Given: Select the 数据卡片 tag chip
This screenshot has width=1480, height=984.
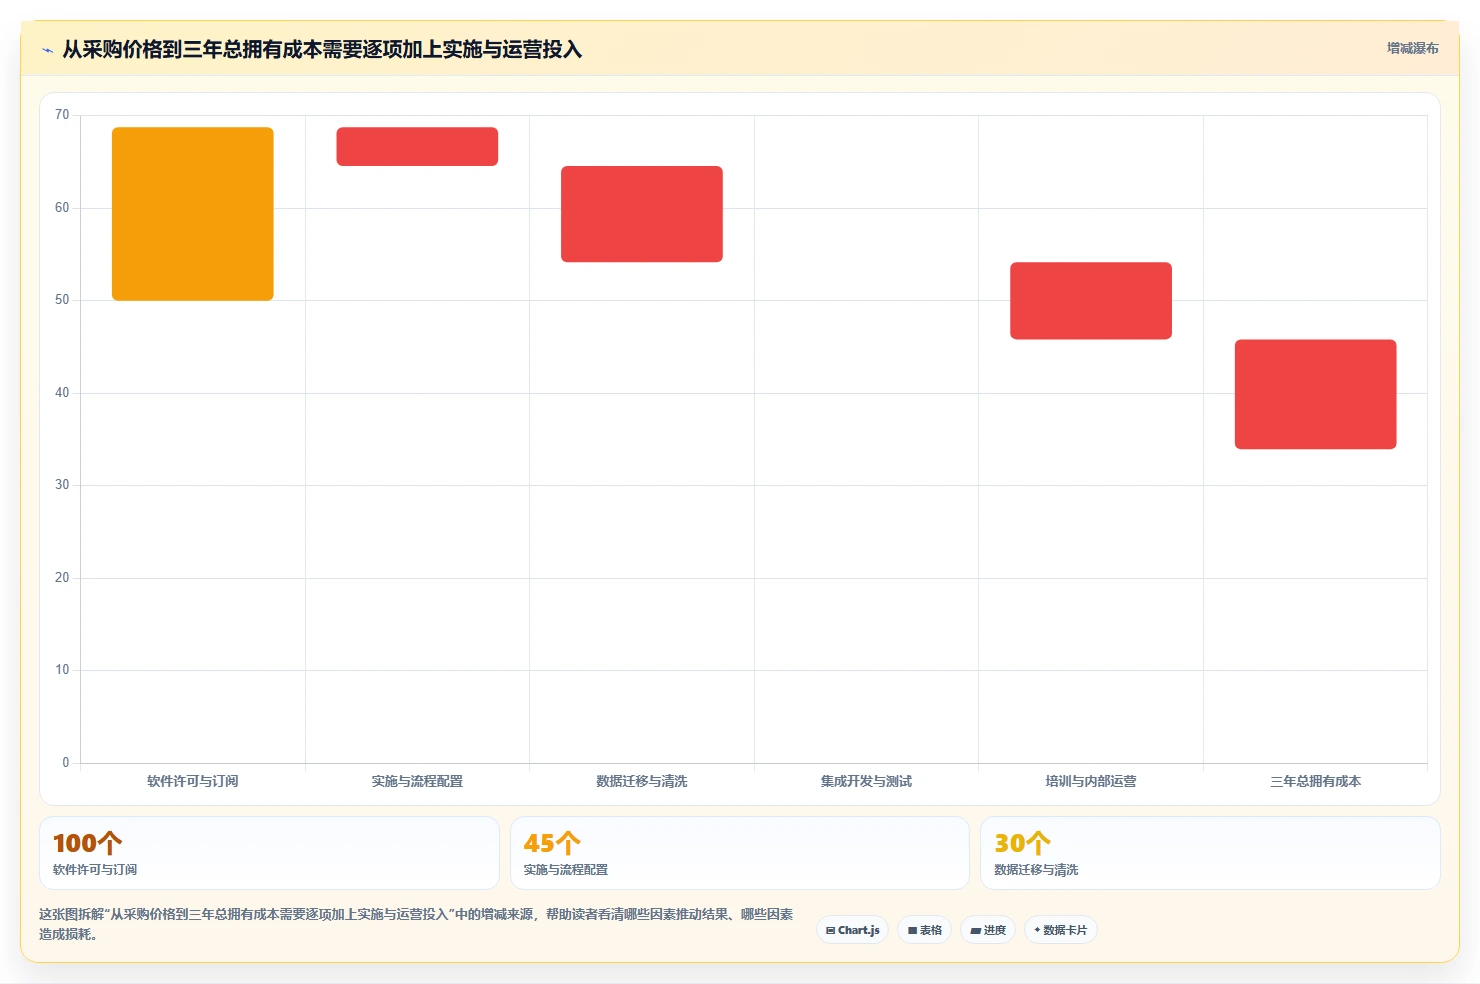Looking at the screenshot, I should tap(1060, 930).
